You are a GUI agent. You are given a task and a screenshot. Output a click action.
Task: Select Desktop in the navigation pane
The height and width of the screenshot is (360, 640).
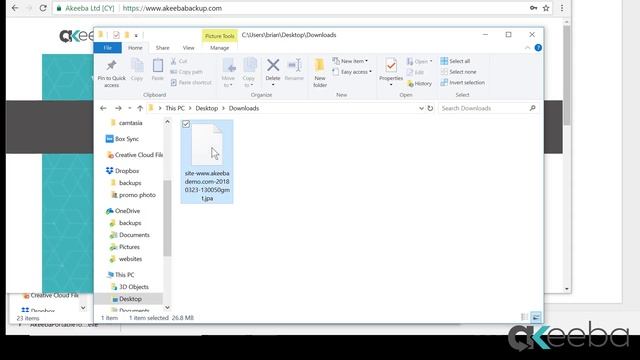pos(130,299)
